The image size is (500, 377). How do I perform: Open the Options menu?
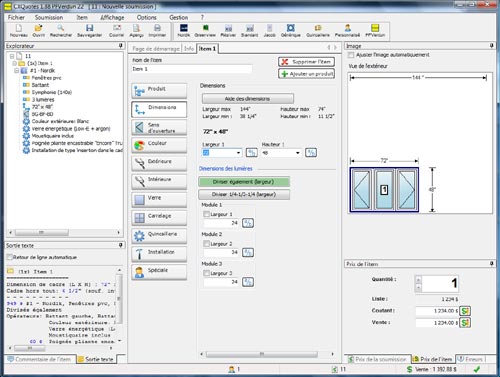(146, 17)
